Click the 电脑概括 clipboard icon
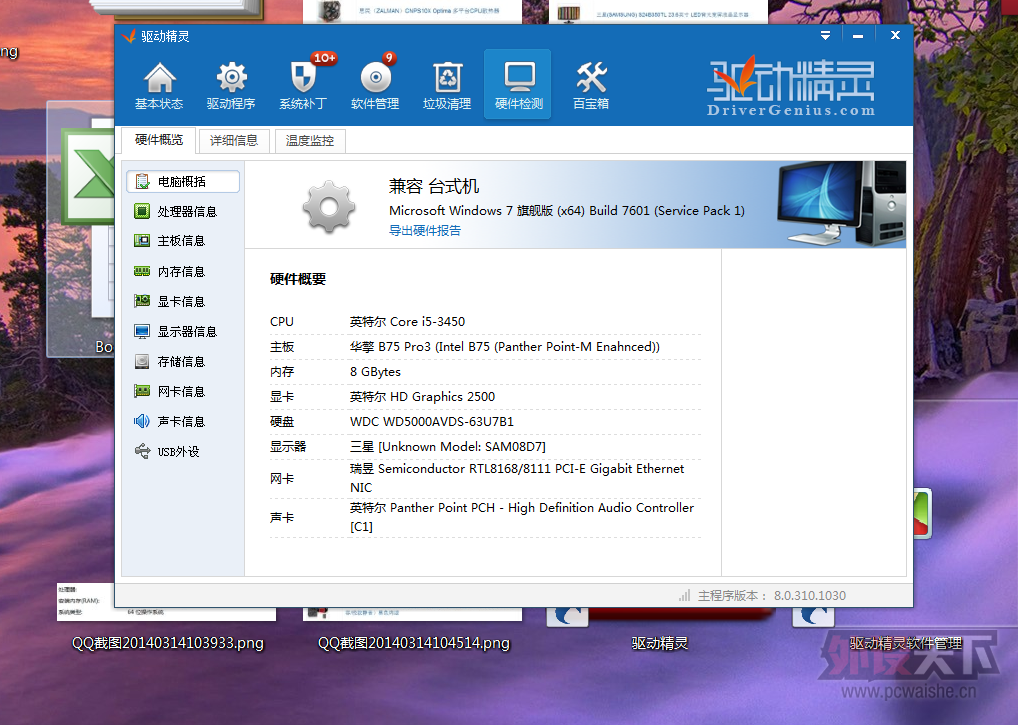Viewport: 1018px width, 725px height. coord(142,182)
